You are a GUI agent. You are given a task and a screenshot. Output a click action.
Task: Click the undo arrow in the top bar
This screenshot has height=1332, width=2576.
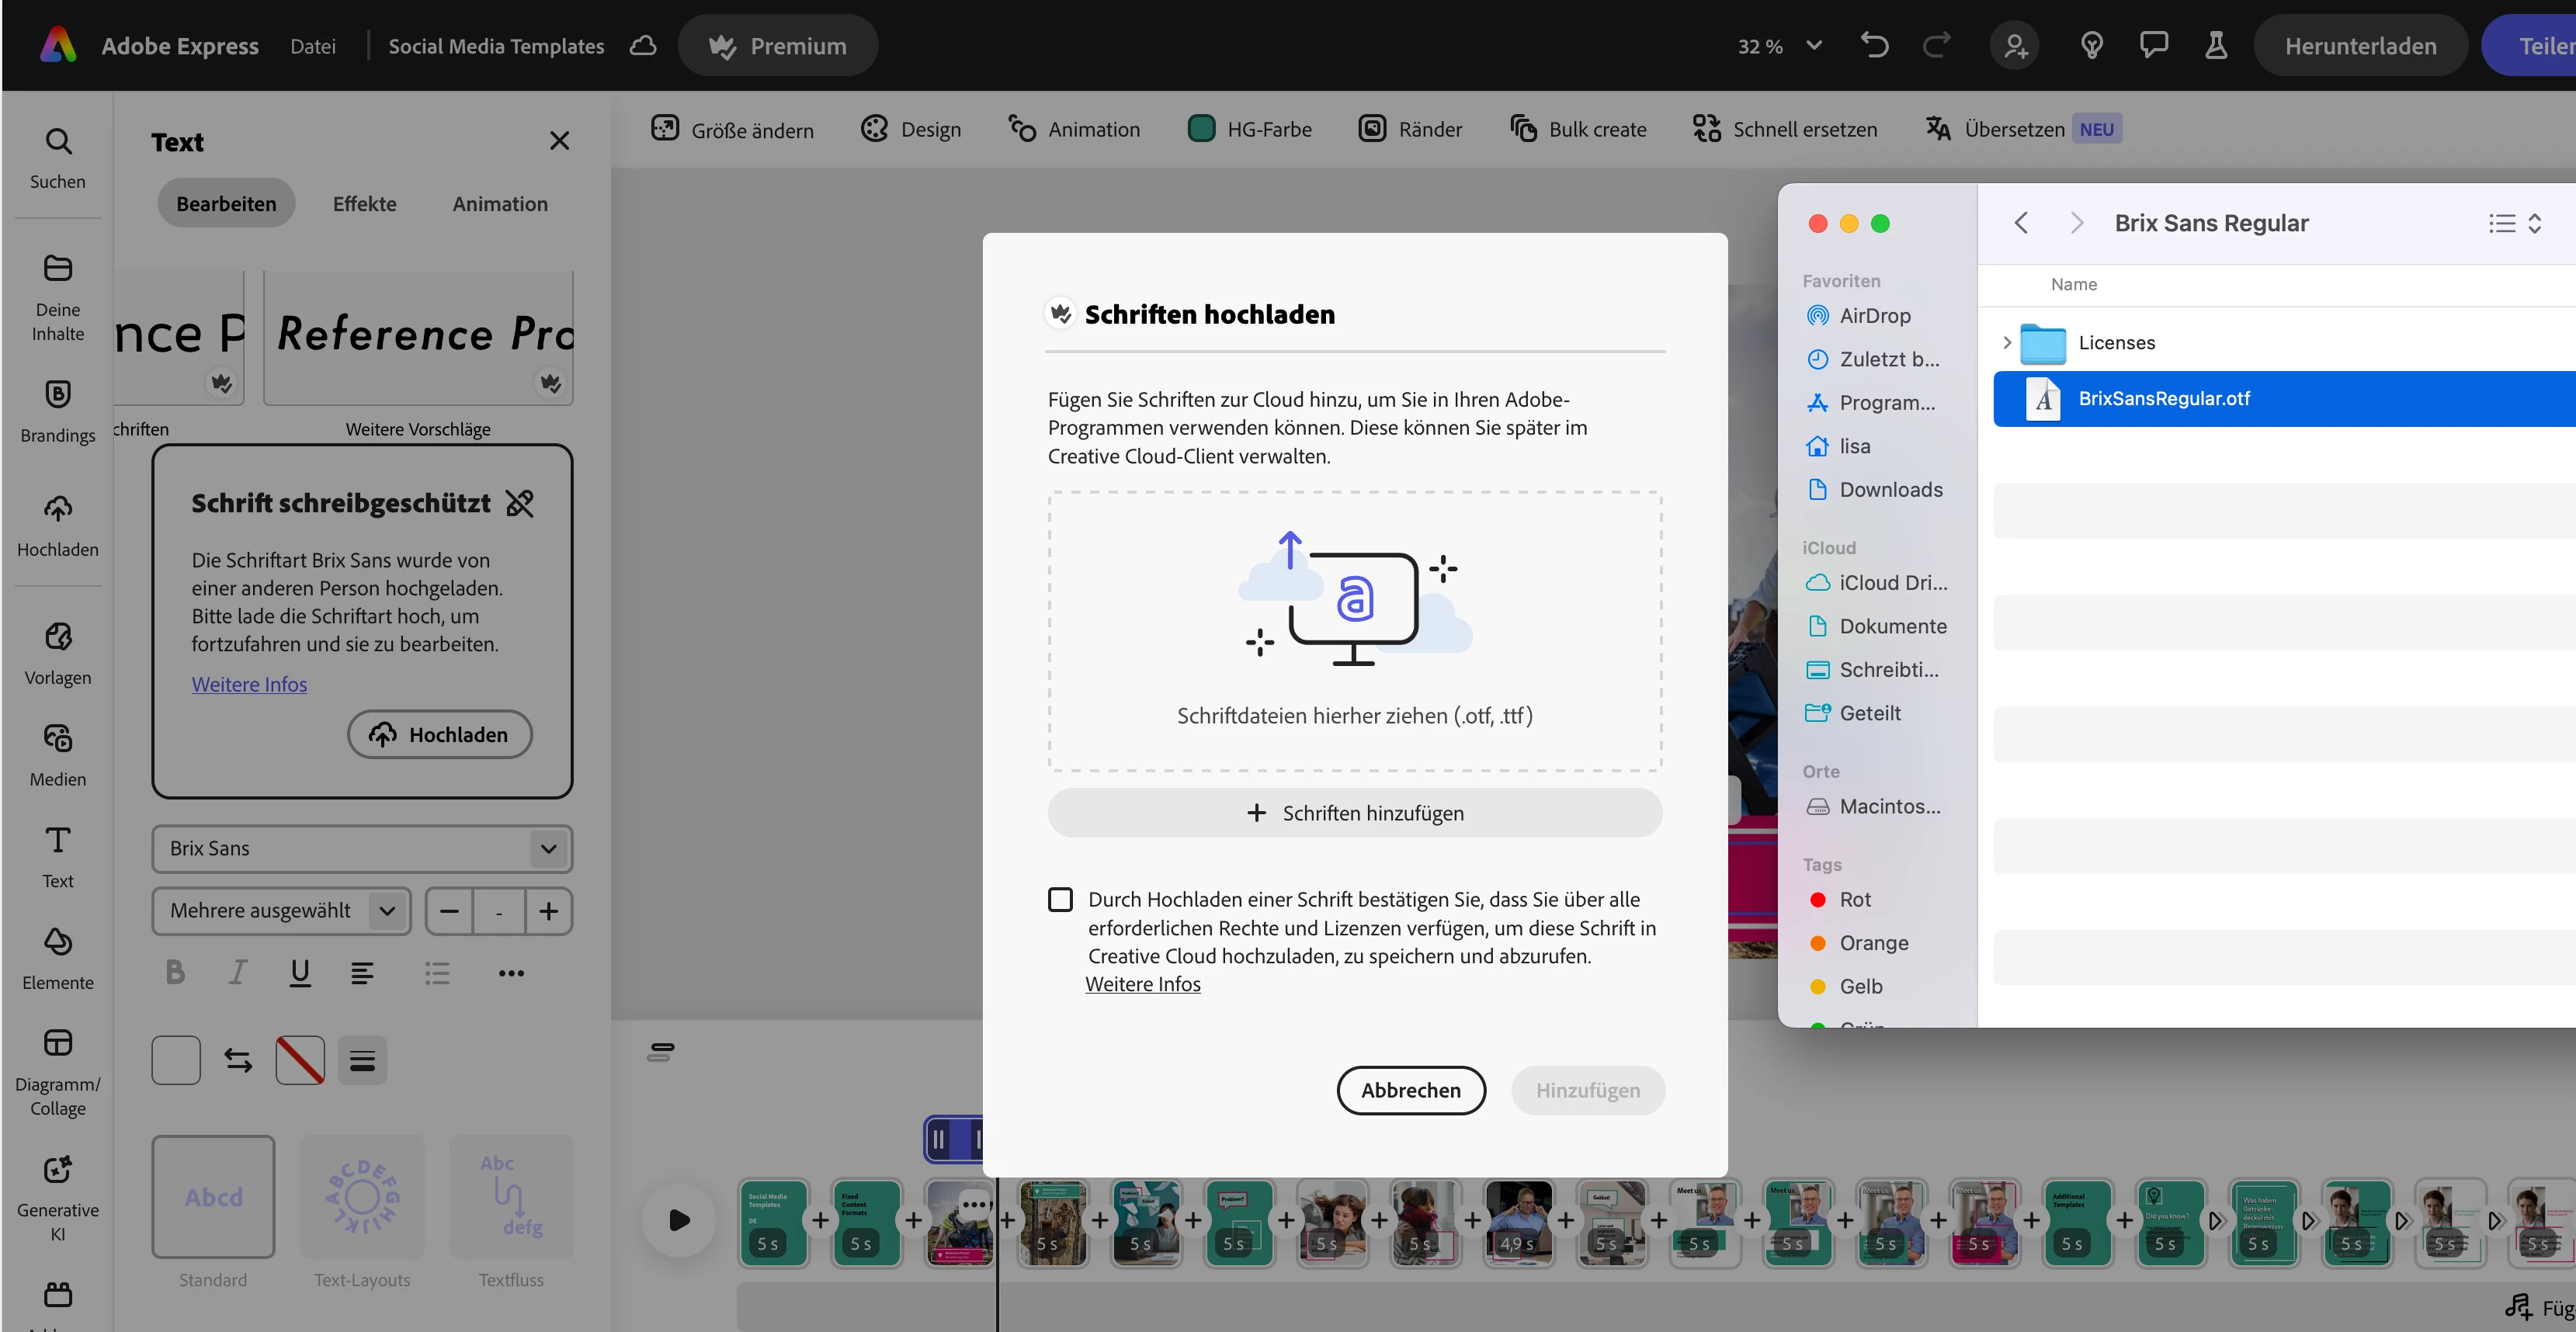(1873, 46)
